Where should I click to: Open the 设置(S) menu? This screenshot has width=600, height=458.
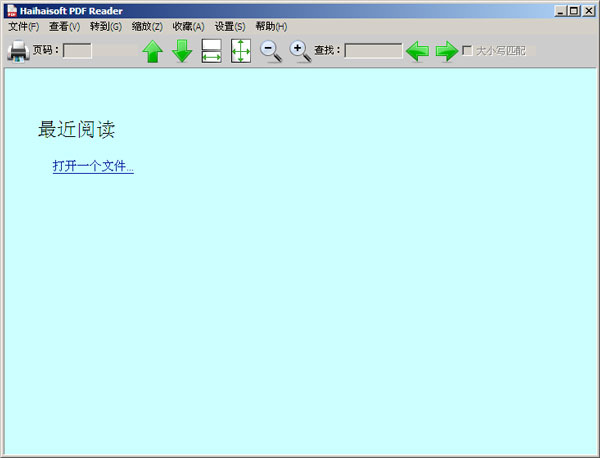point(229,26)
